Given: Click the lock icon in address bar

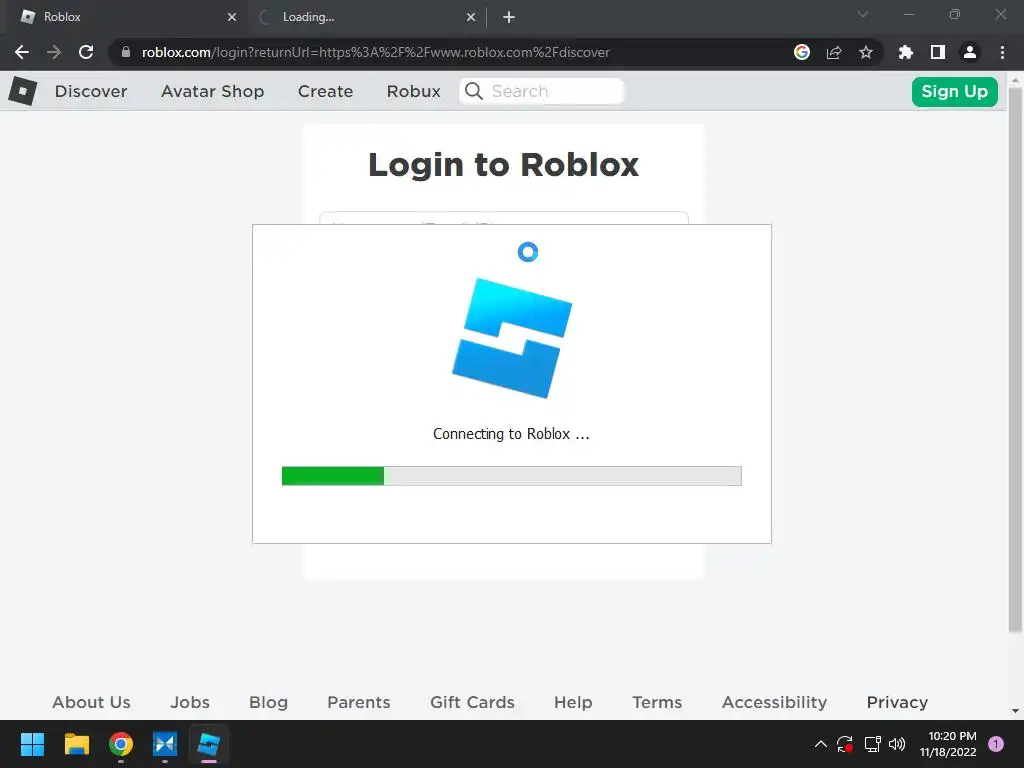Looking at the screenshot, I should [126, 52].
